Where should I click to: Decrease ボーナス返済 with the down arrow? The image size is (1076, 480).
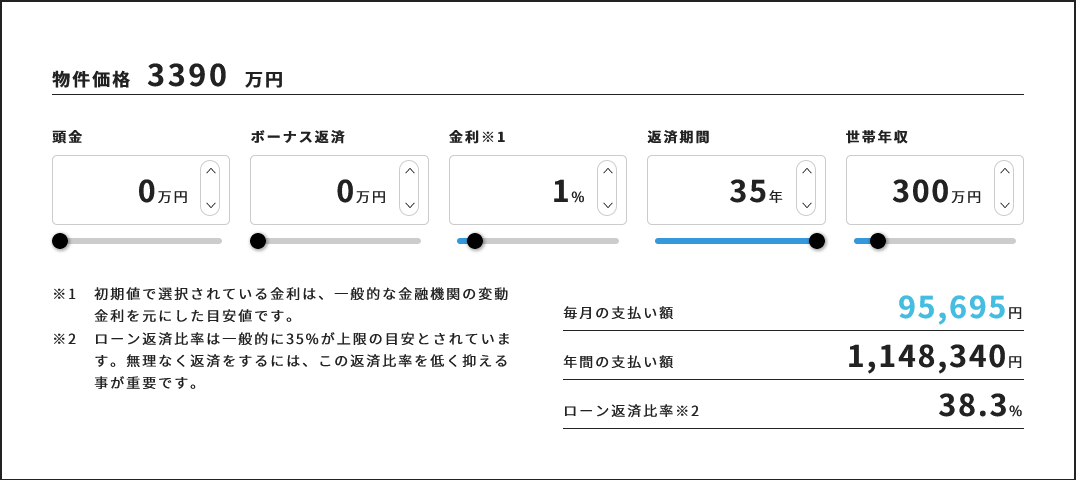tap(409, 205)
